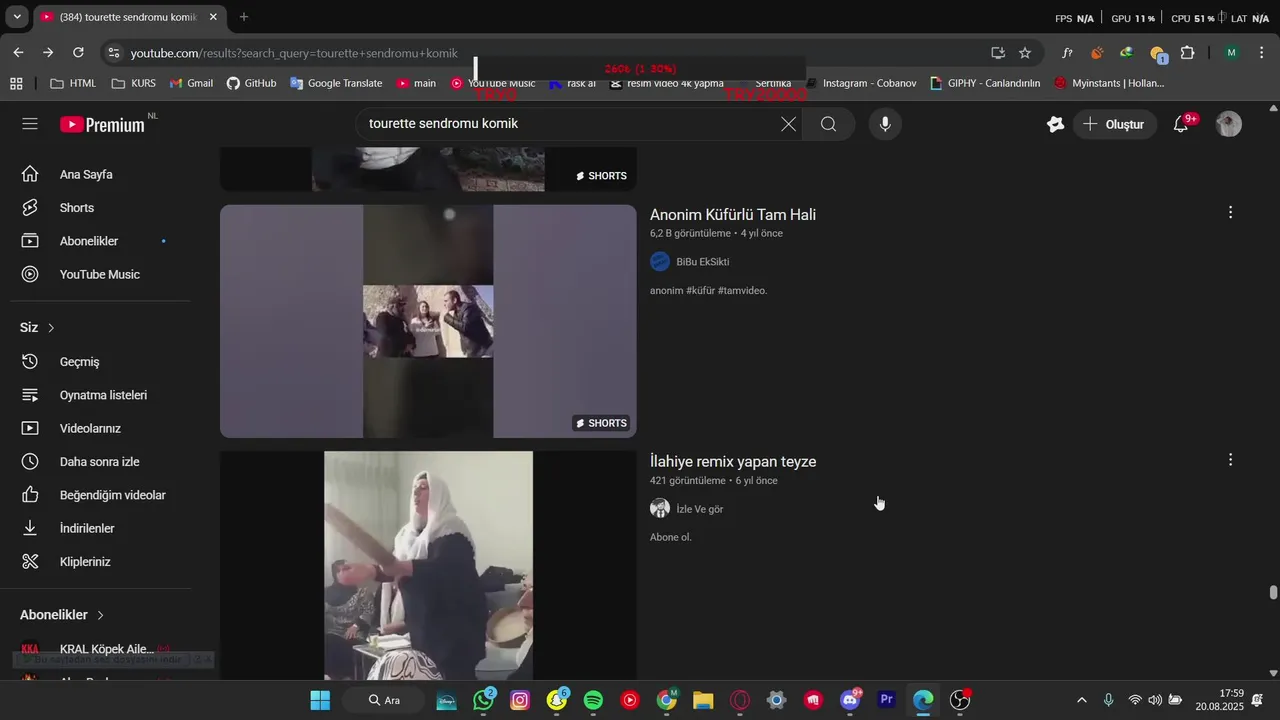The image size is (1280, 720).
Task: Open the Chrome extensions puzzle icon
Action: 1188,53
